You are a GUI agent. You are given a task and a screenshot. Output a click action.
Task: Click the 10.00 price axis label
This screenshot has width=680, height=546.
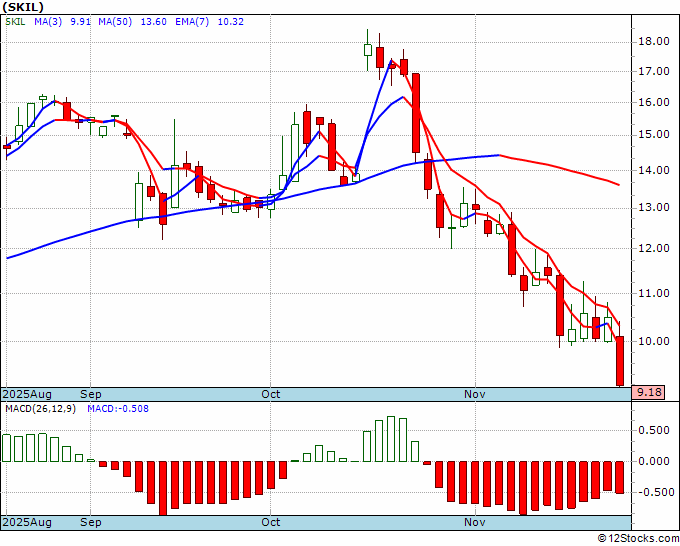(x=654, y=341)
